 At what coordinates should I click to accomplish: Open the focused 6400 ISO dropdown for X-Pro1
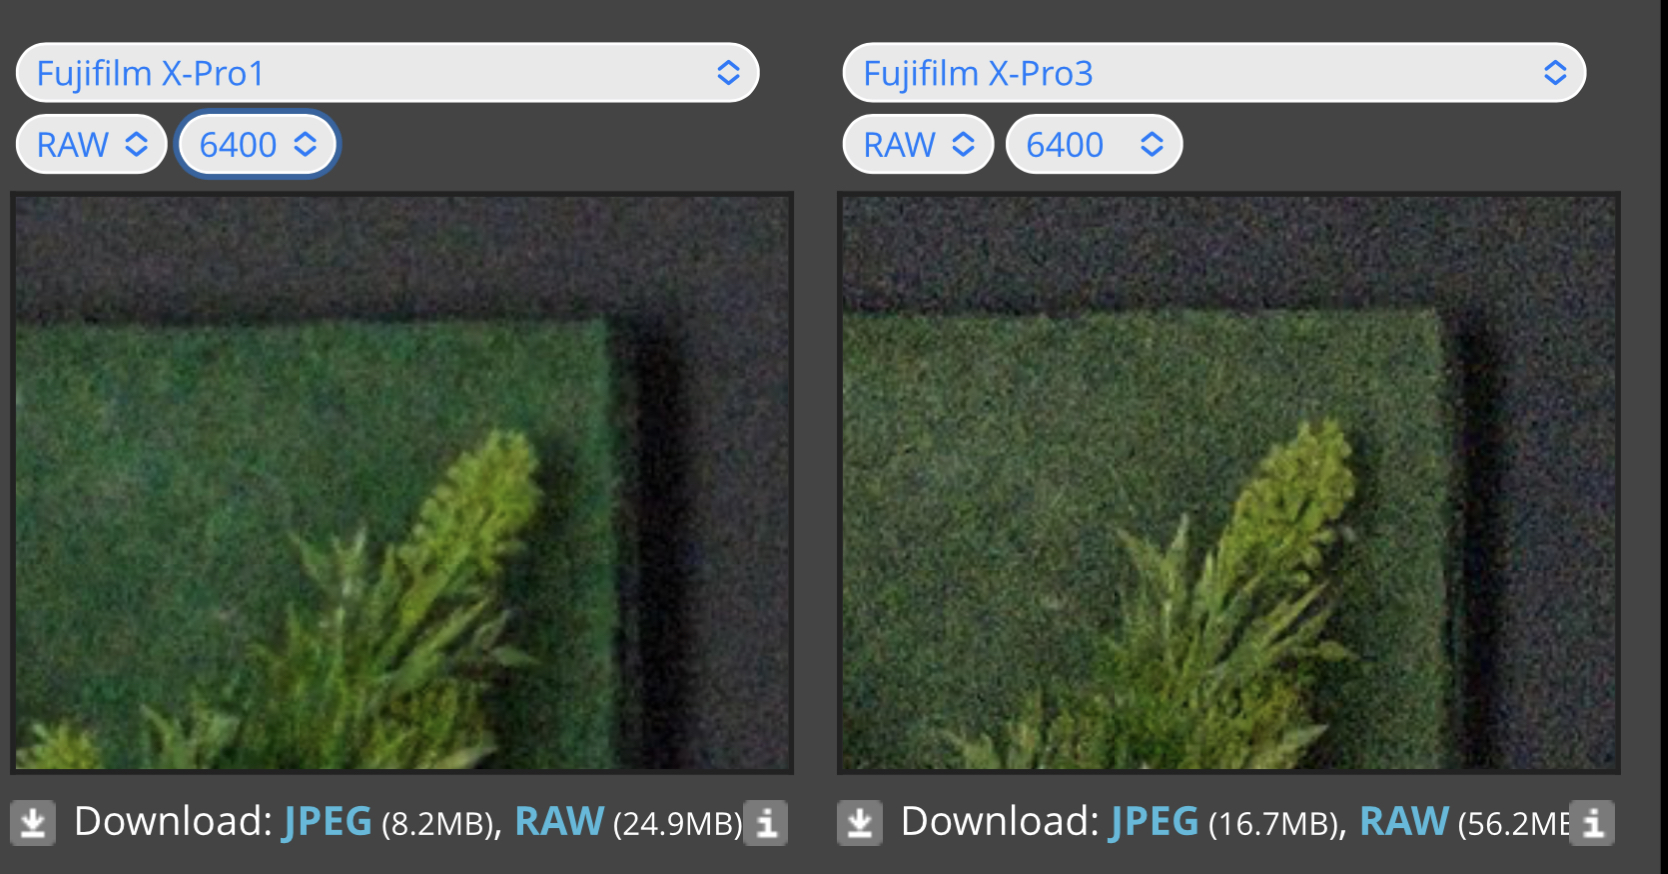pyautogui.click(x=258, y=145)
